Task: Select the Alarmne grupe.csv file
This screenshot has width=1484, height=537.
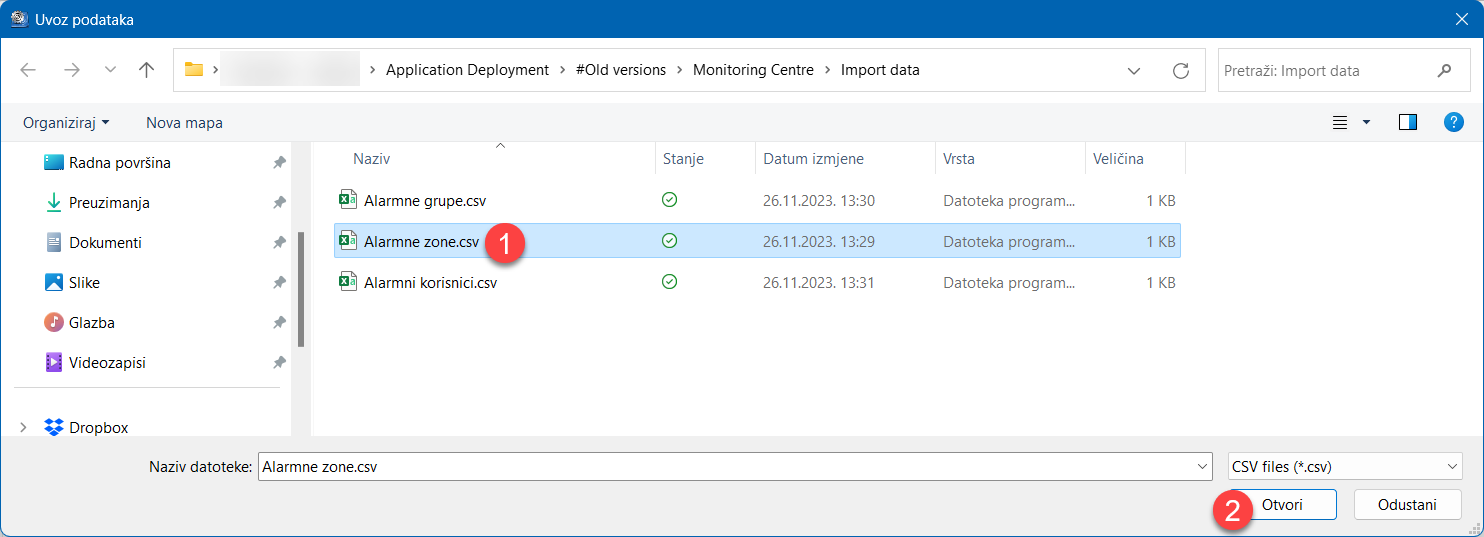Action: coord(424,201)
